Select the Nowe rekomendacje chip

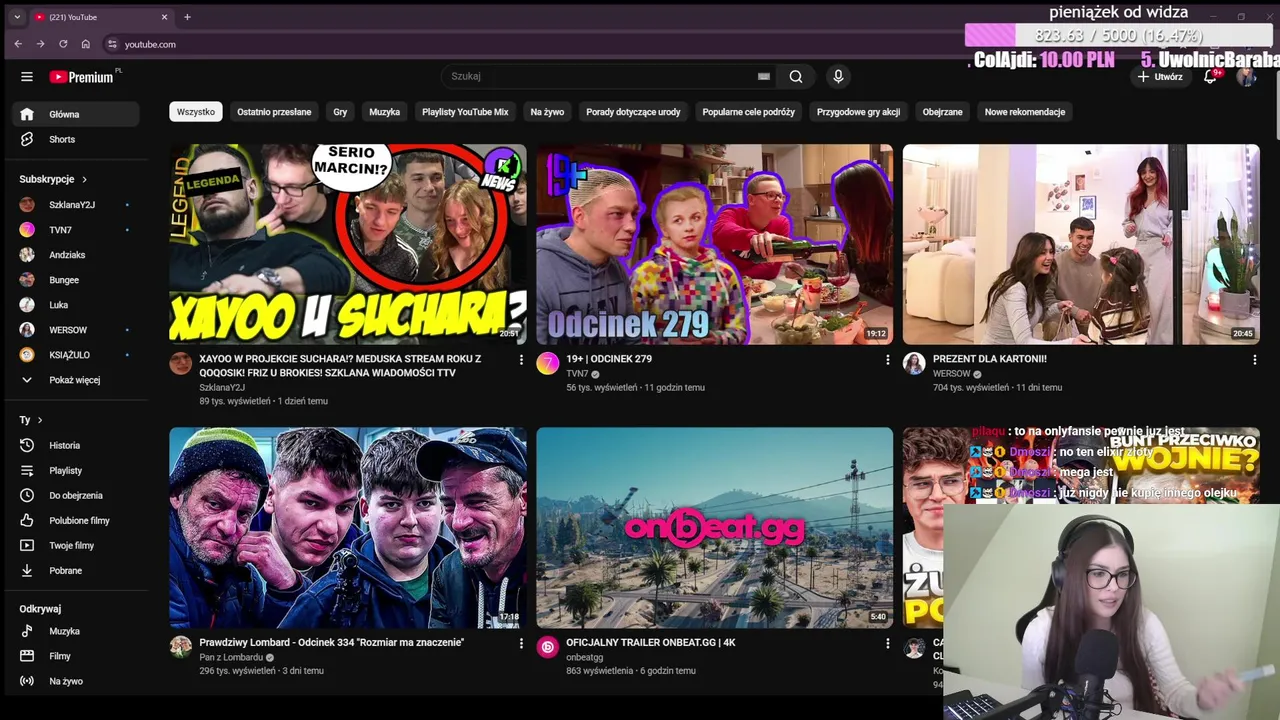pos(1025,112)
